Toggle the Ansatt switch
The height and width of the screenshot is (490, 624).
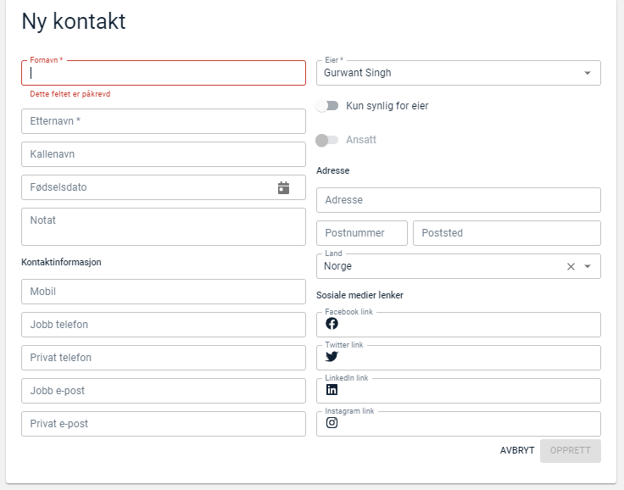pos(327,140)
